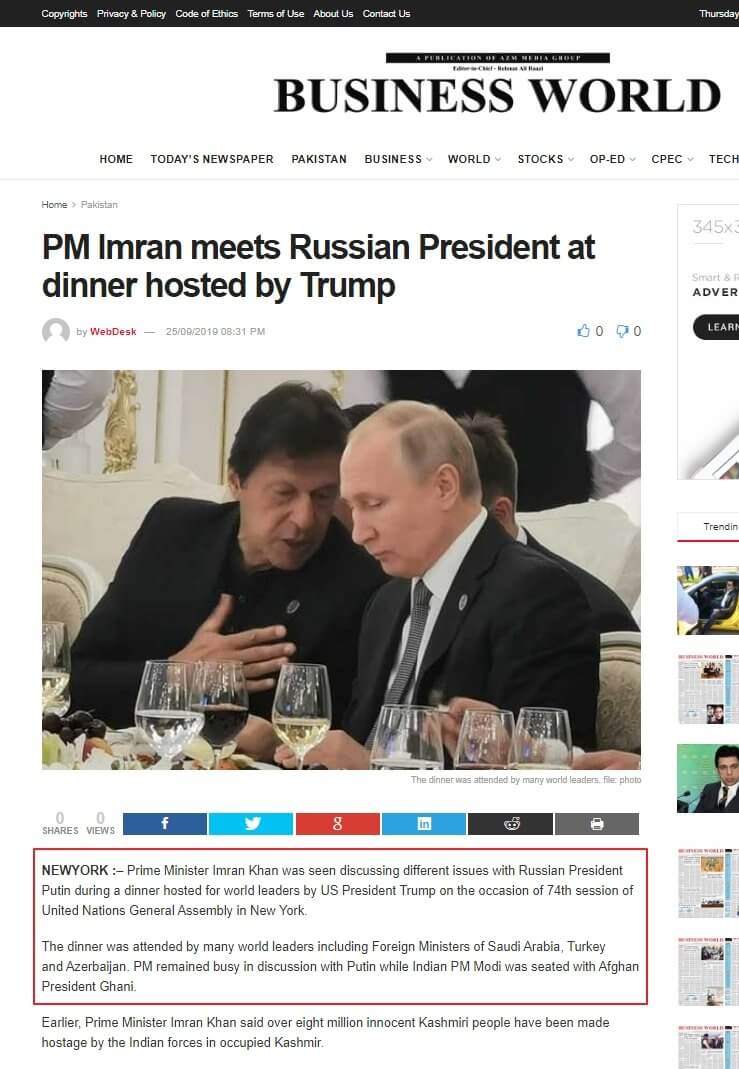
Task: Share via Google Plus button
Action: (337, 824)
